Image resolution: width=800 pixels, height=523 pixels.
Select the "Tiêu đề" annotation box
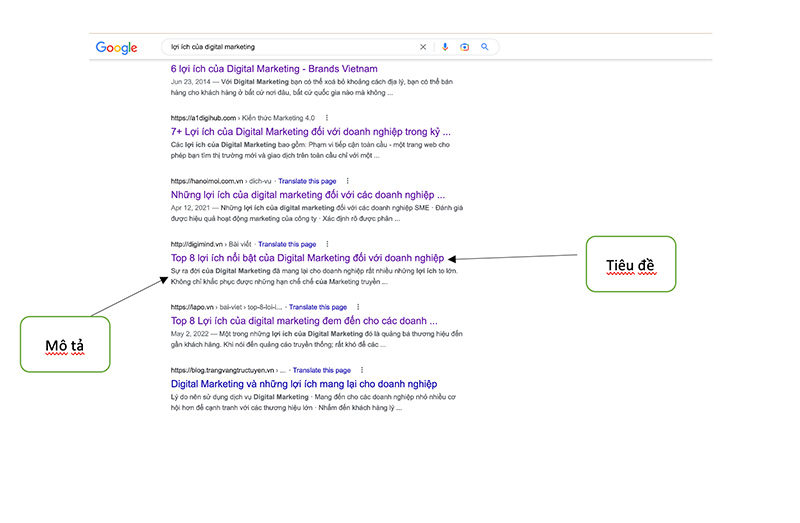[630, 264]
